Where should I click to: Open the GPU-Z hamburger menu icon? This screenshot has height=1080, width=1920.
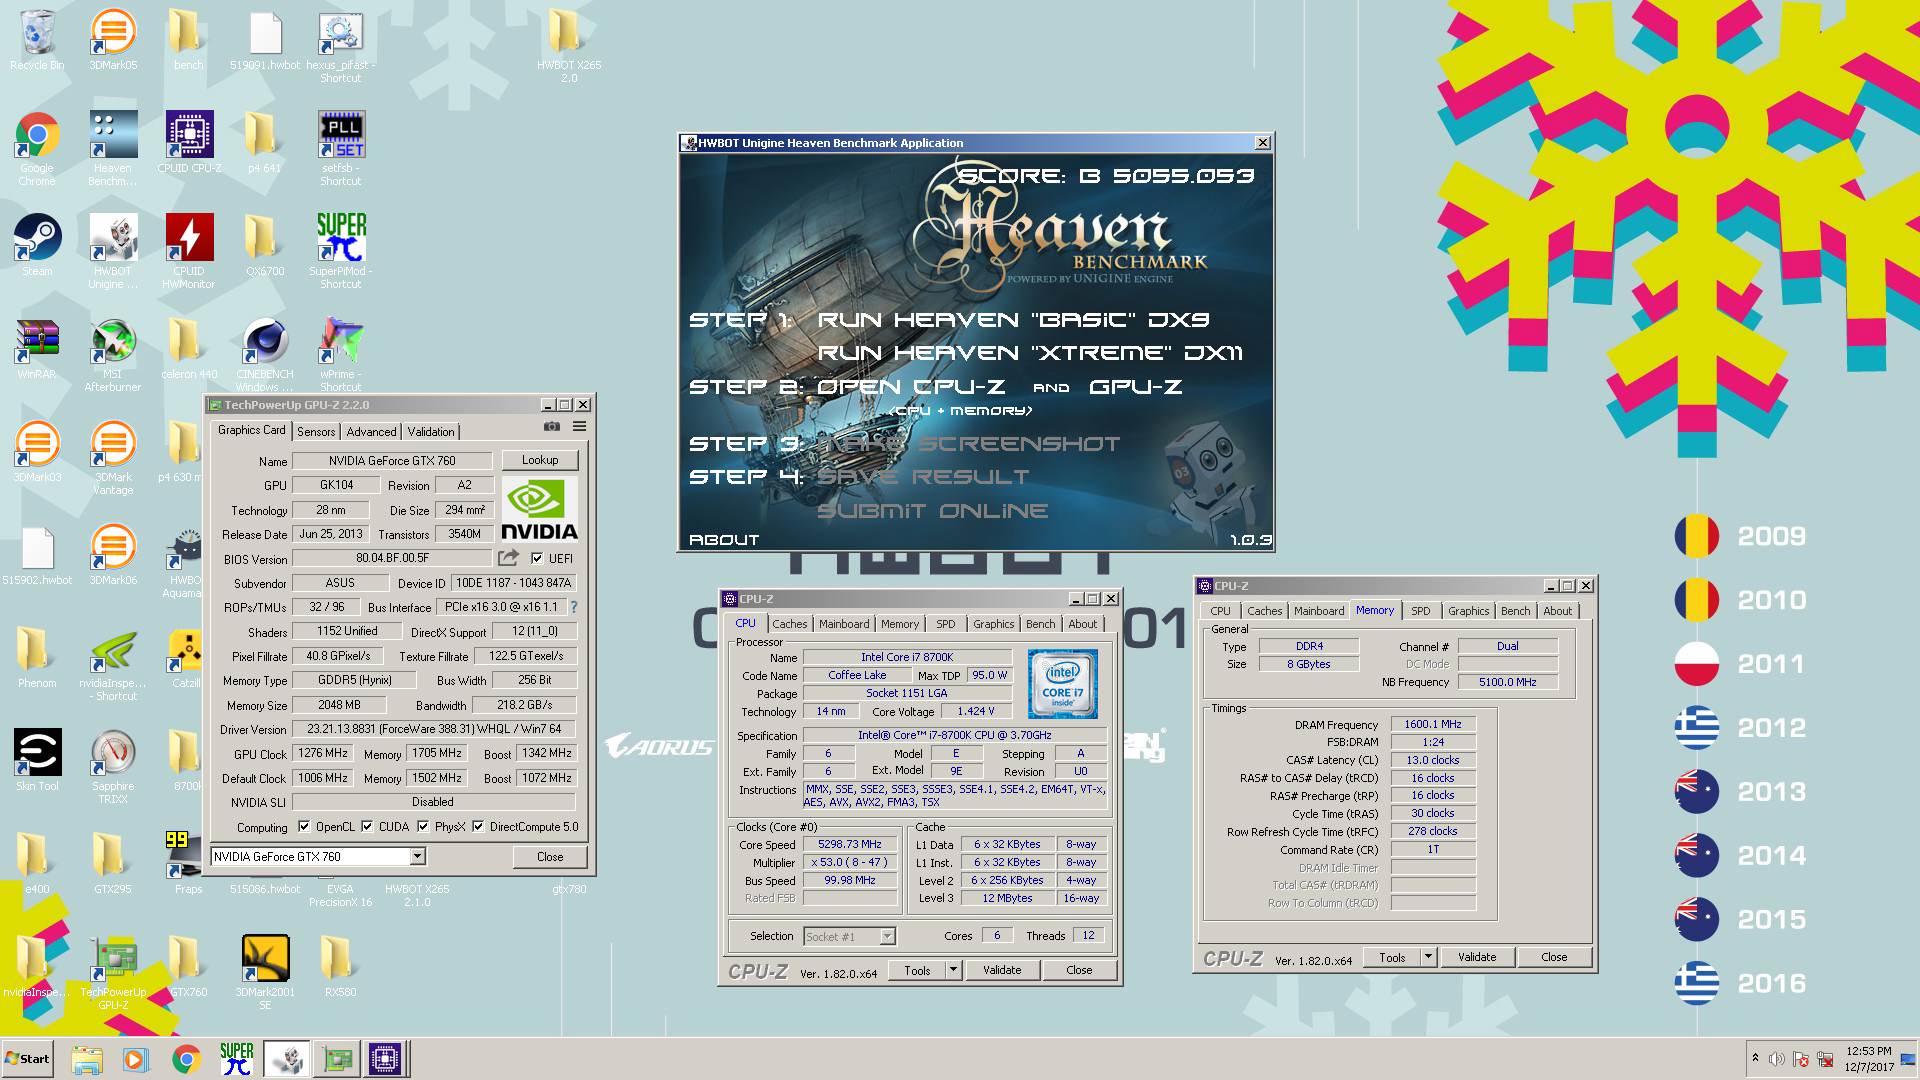click(579, 427)
